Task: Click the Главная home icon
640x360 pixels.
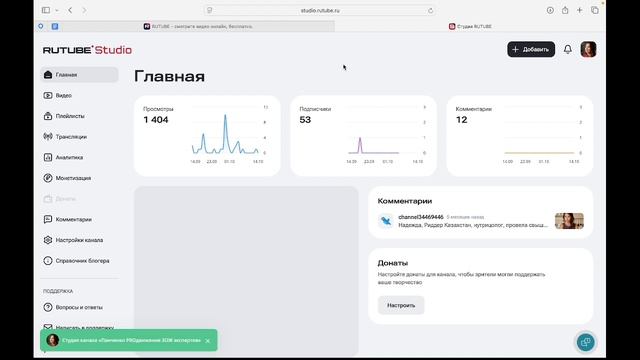Action: [x=48, y=75]
